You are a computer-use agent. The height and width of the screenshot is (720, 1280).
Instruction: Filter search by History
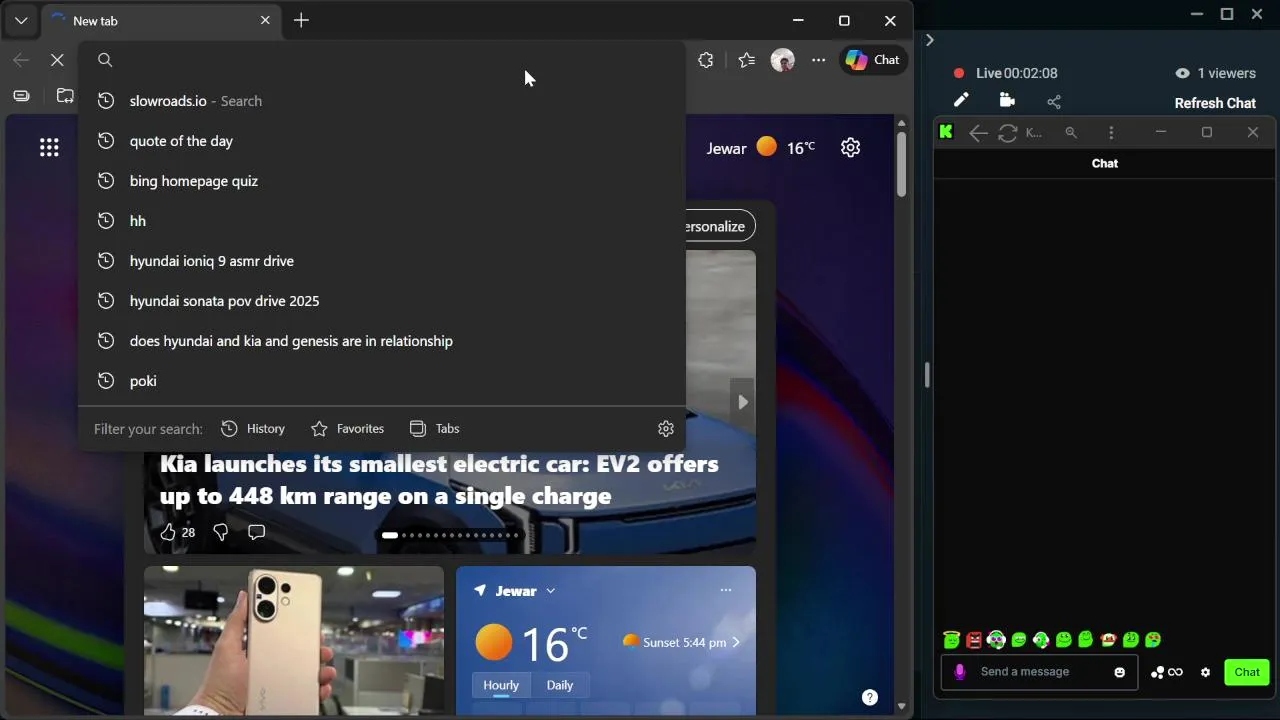[x=253, y=428]
